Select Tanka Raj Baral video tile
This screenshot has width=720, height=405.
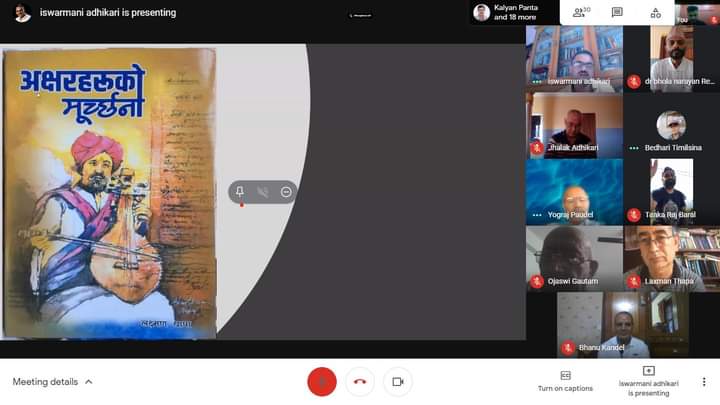click(x=672, y=192)
